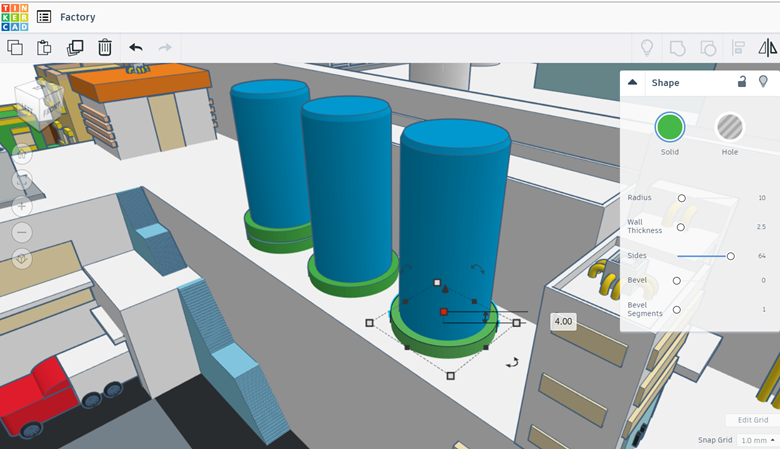Click the right corner white resize handle
The width and height of the screenshot is (780, 449).
click(x=516, y=323)
